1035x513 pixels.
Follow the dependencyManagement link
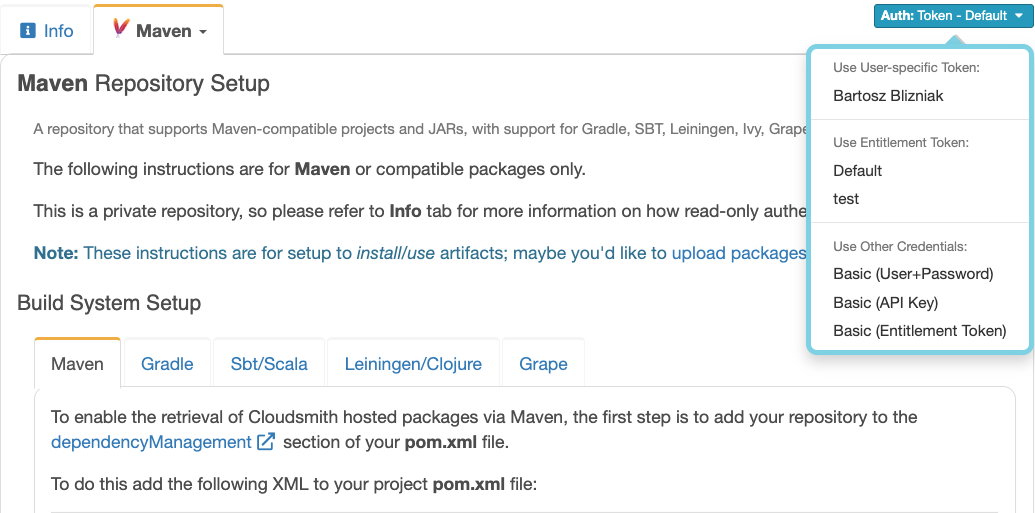[x=151, y=442]
